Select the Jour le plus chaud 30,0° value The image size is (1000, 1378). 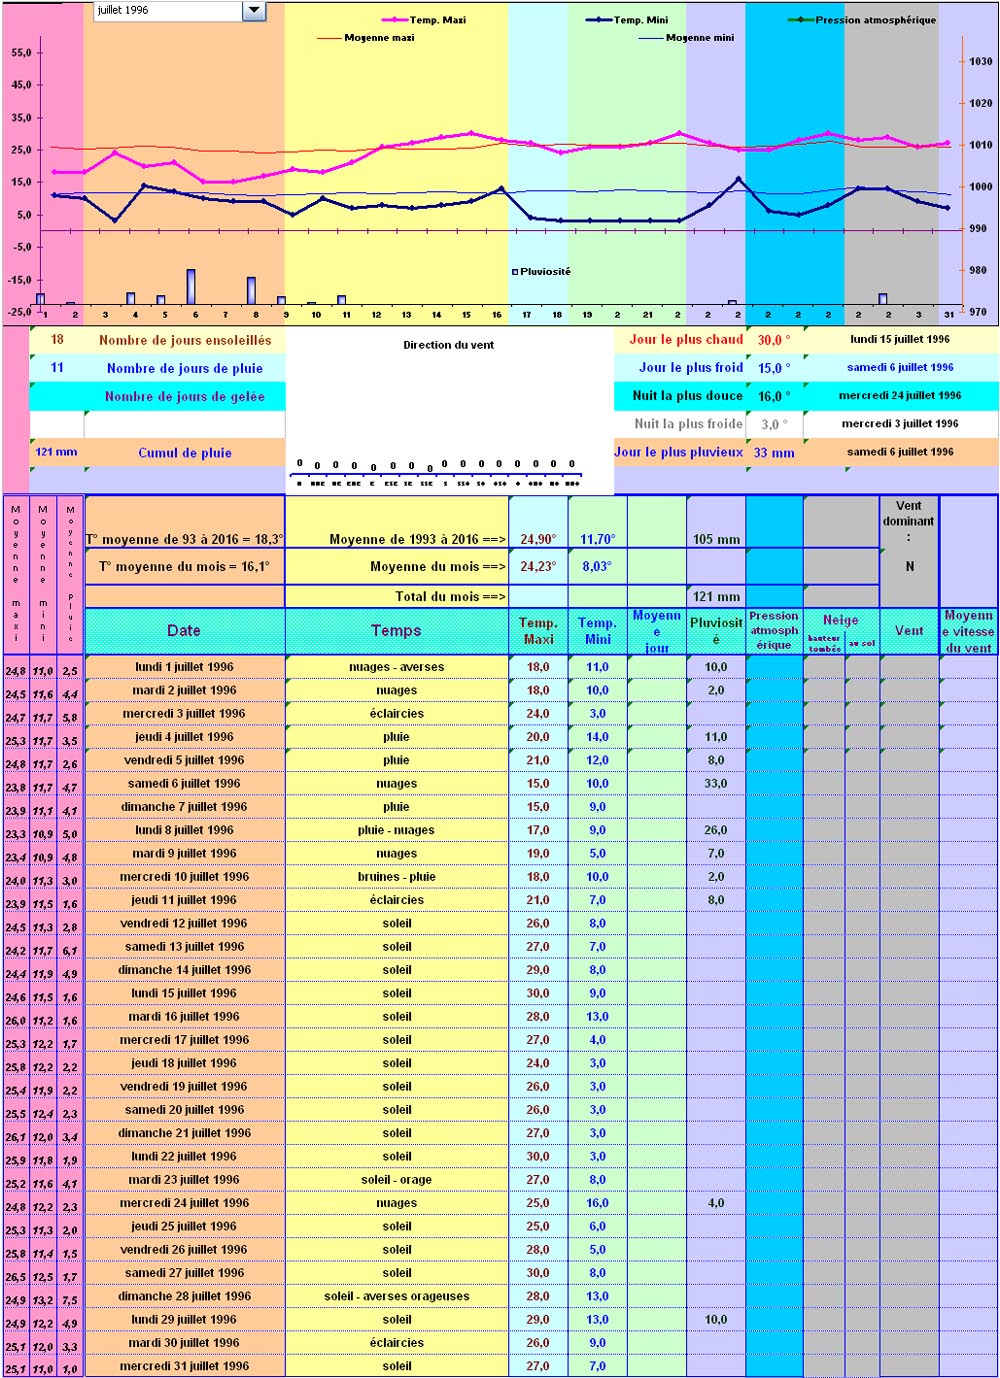pyautogui.click(x=773, y=340)
